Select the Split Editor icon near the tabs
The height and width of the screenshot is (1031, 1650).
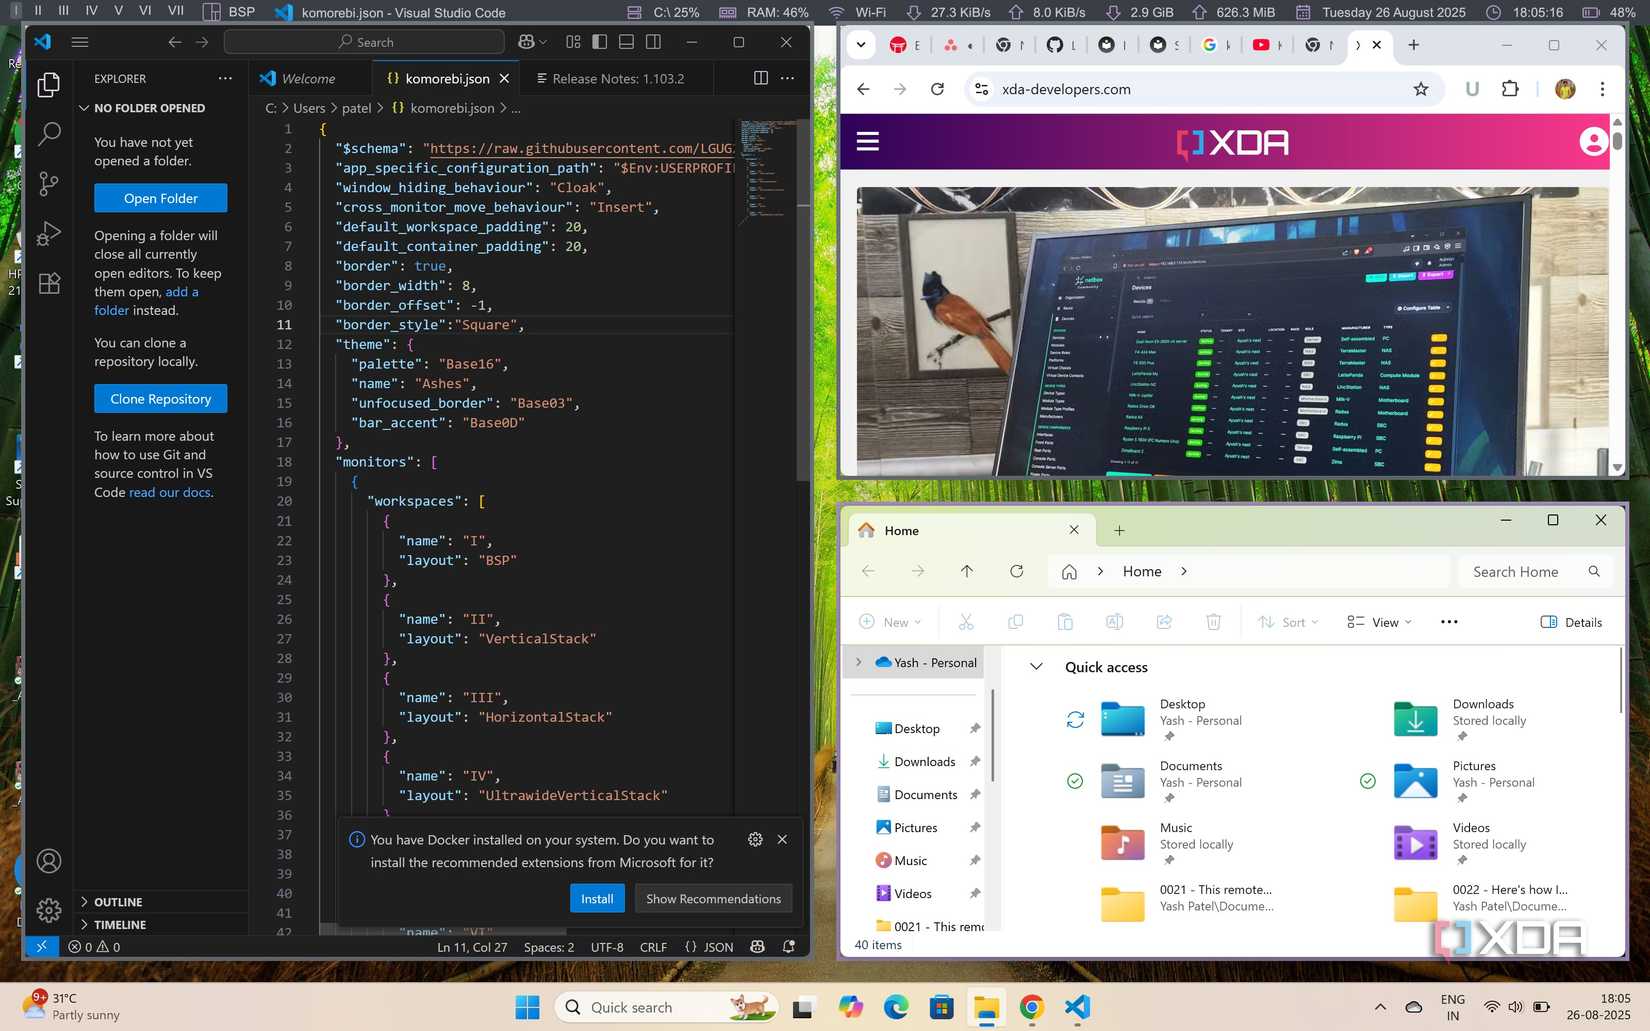tap(761, 78)
